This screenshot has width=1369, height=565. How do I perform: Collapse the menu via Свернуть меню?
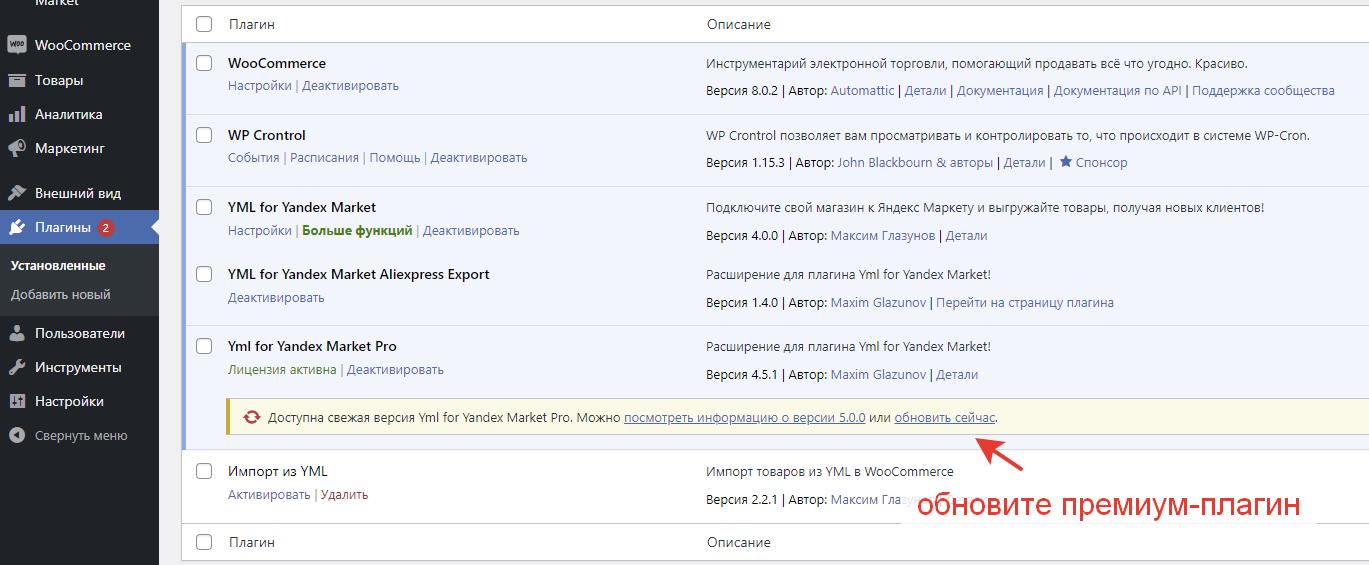pos(80,435)
